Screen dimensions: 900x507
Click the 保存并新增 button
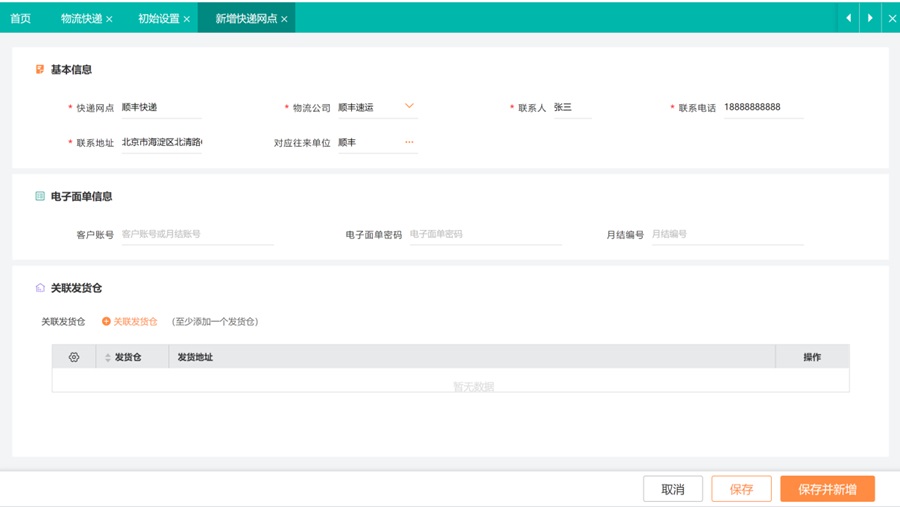(827, 489)
